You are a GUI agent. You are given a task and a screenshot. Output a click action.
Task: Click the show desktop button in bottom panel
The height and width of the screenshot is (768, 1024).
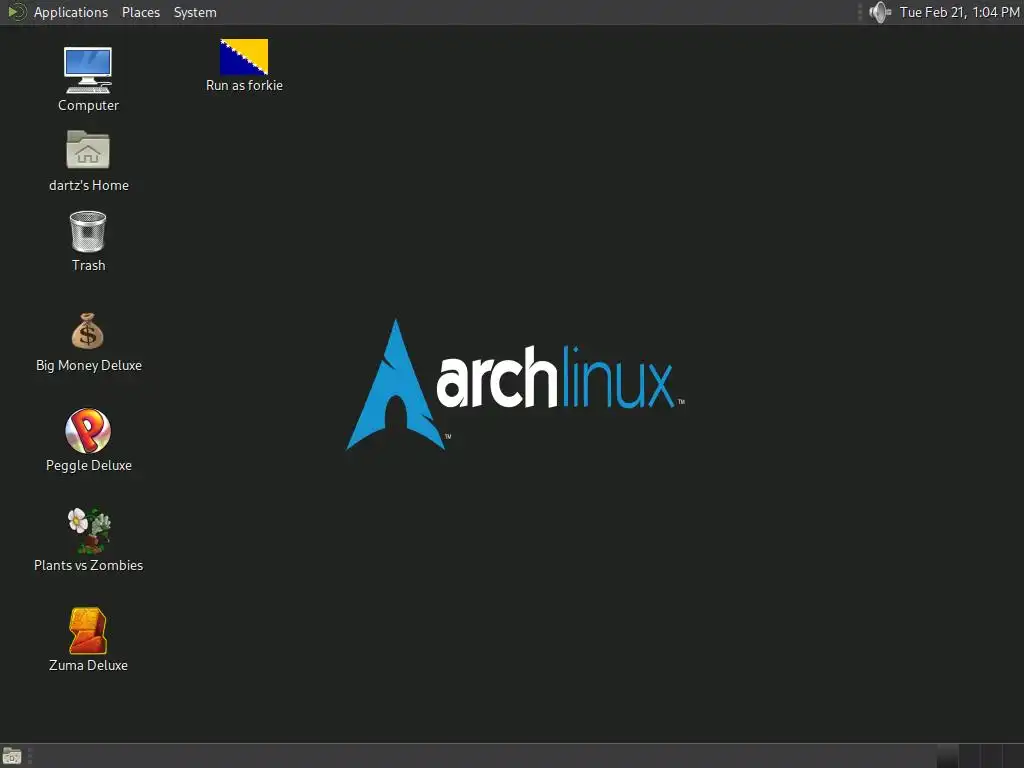tap(12, 756)
